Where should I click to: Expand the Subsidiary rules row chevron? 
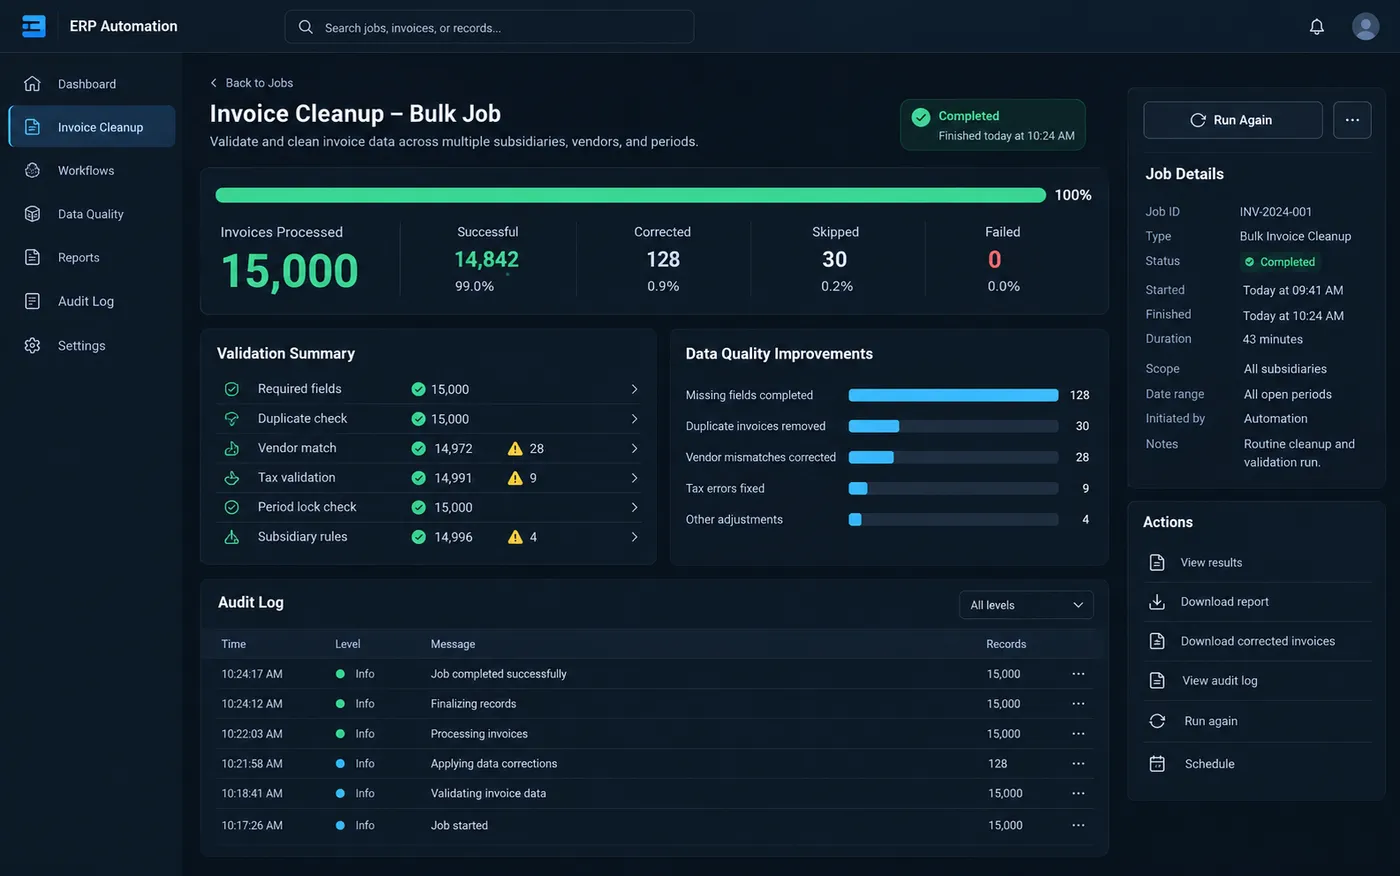634,537
